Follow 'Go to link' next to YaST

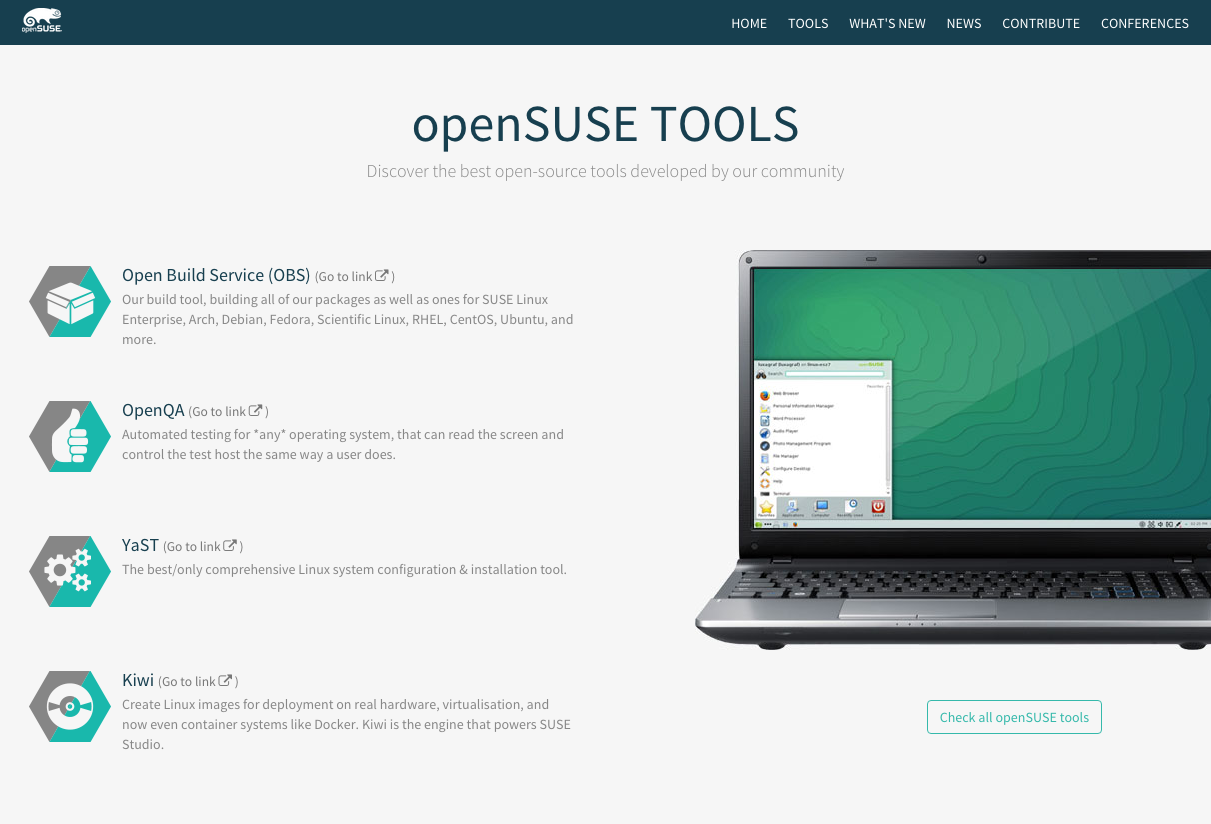[x=203, y=547]
